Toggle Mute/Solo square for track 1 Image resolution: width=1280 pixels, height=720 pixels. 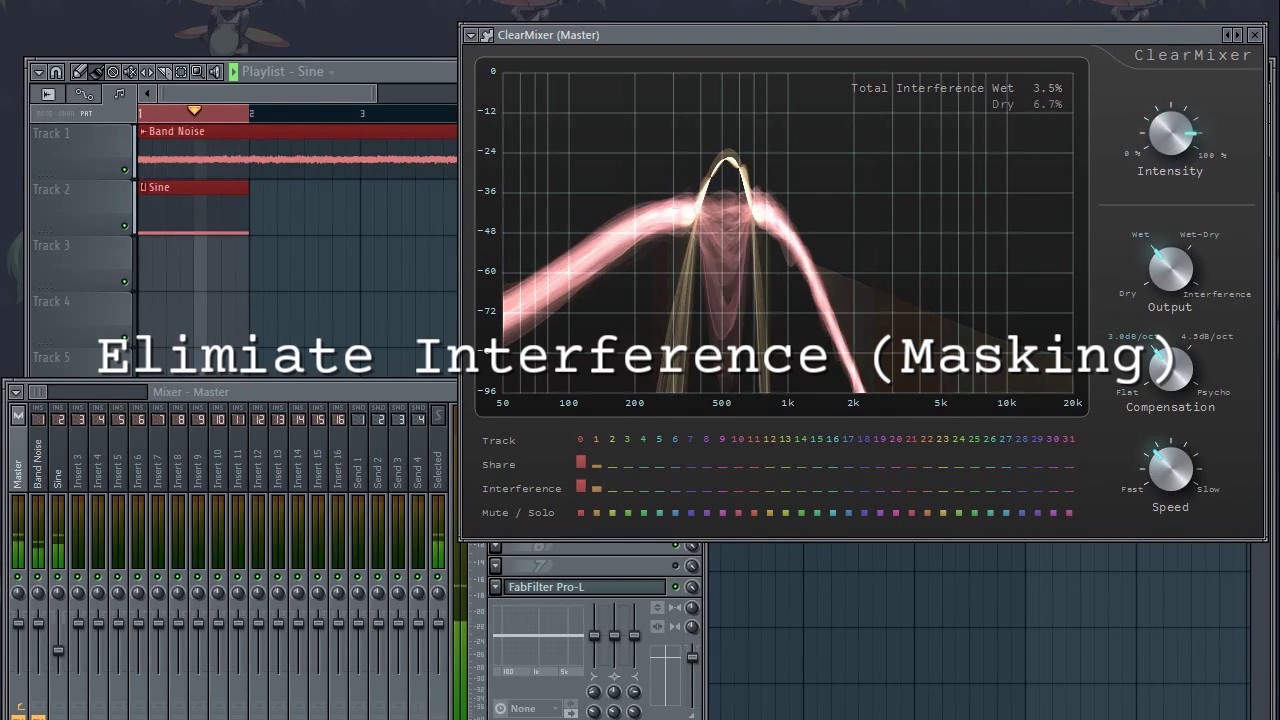(596, 513)
